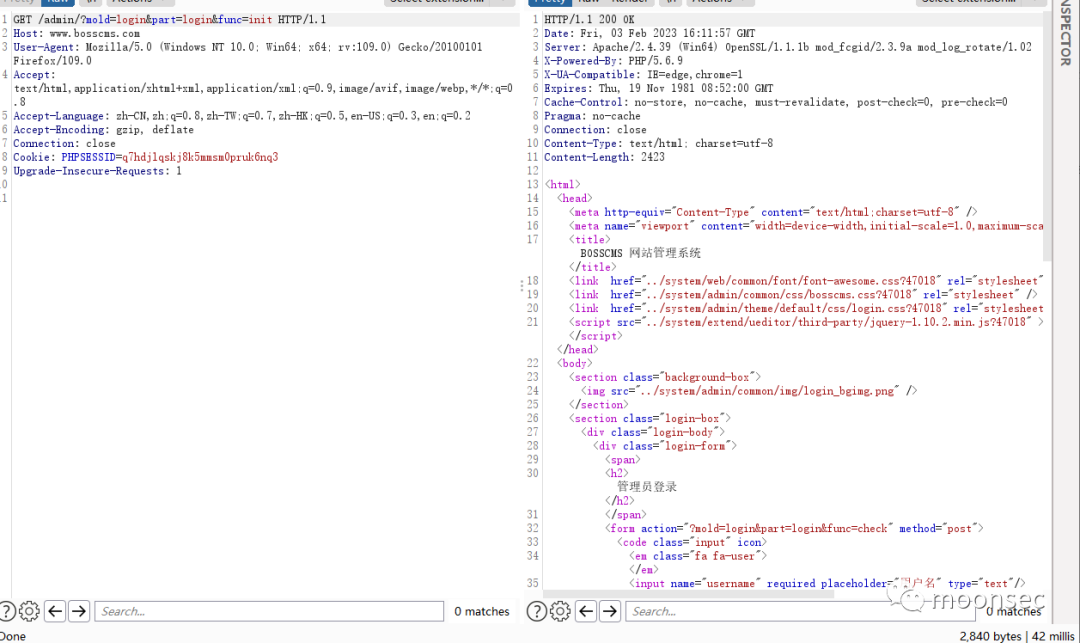Click the login_bgimg.png img line
1080x643 pixels.
(749, 391)
